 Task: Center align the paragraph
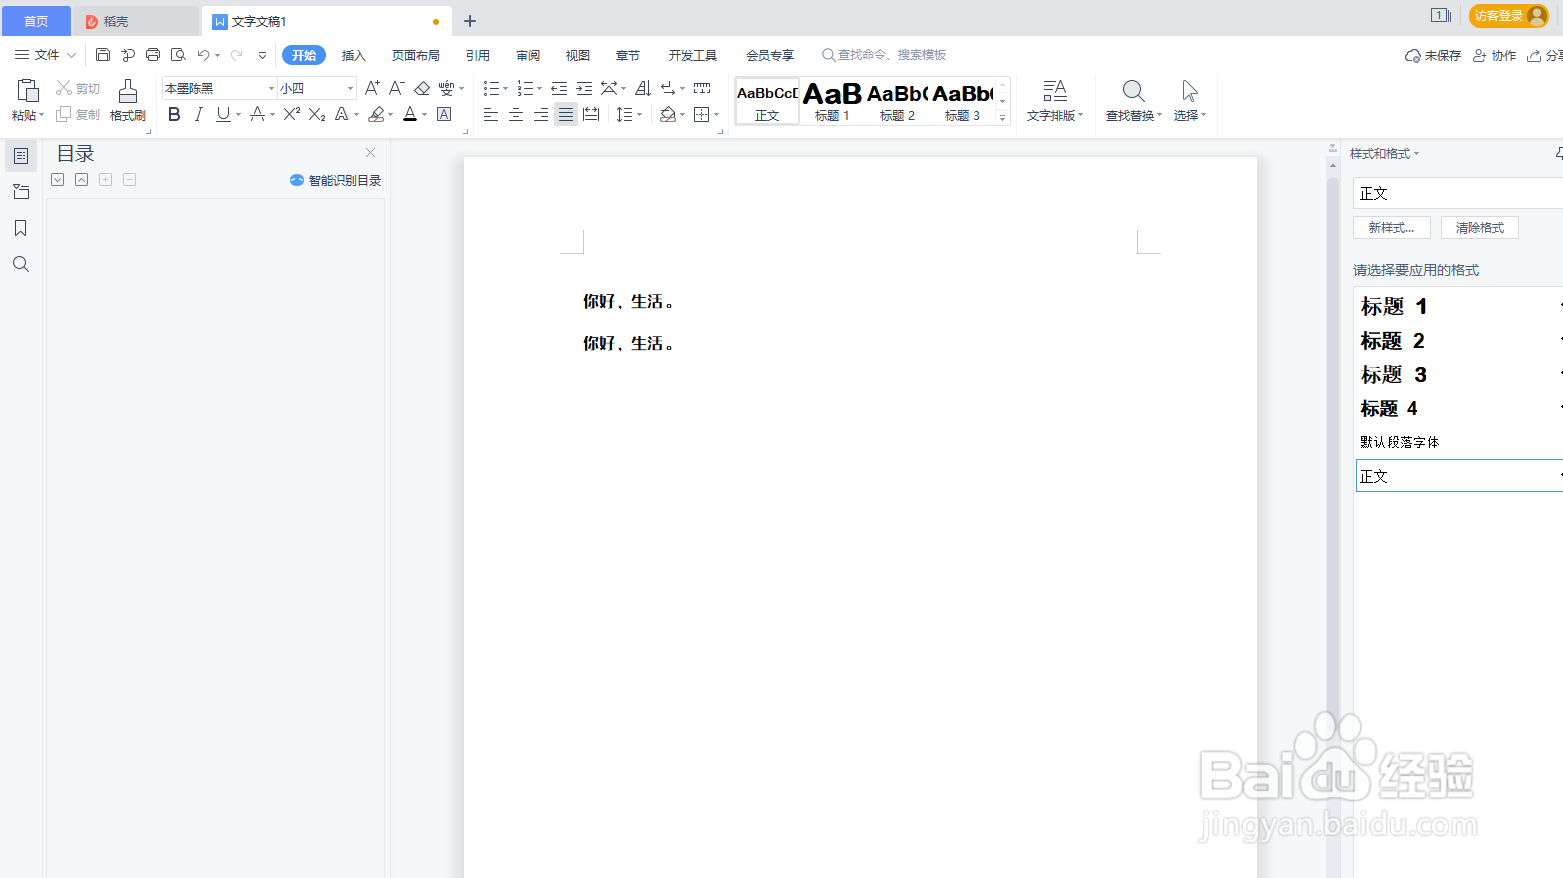pyautogui.click(x=516, y=115)
